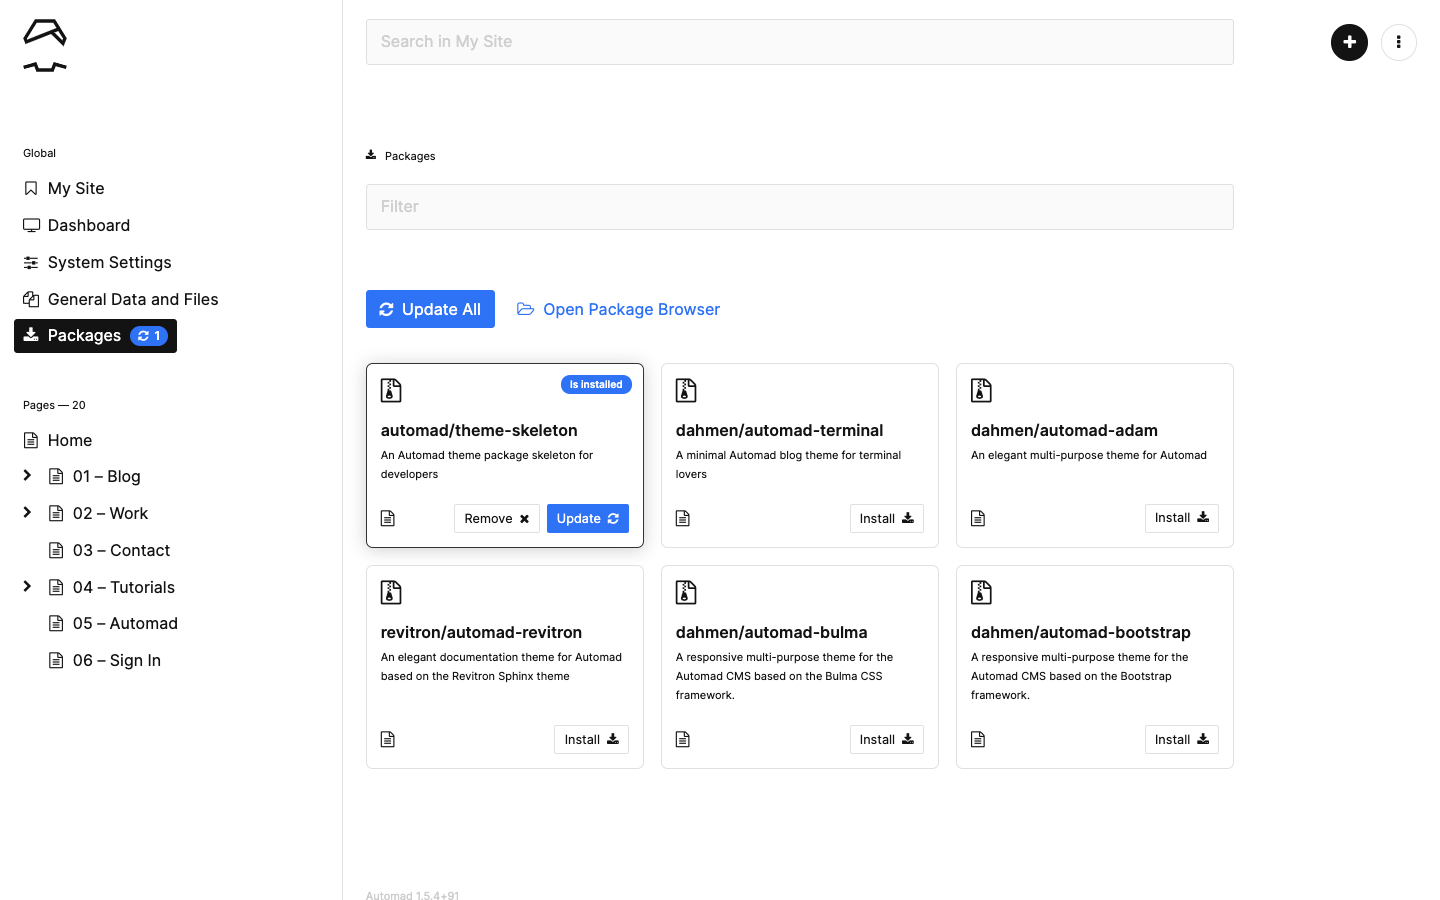The width and height of the screenshot is (1440, 900).
Task: Install dahmen/automad-terminal
Action: tap(887, 518)
